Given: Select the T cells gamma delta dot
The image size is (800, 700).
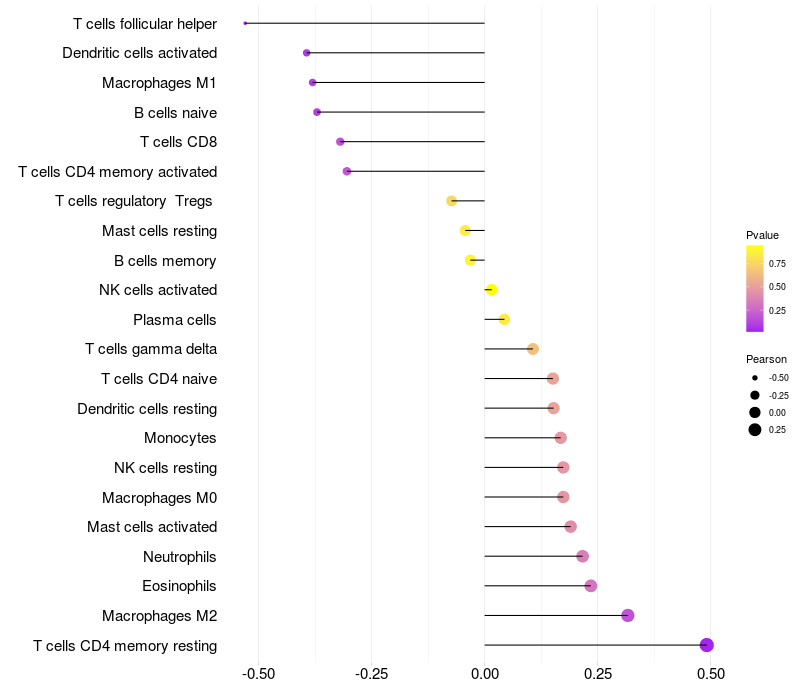Looking at the screenshot, I should tap(533, 349).
